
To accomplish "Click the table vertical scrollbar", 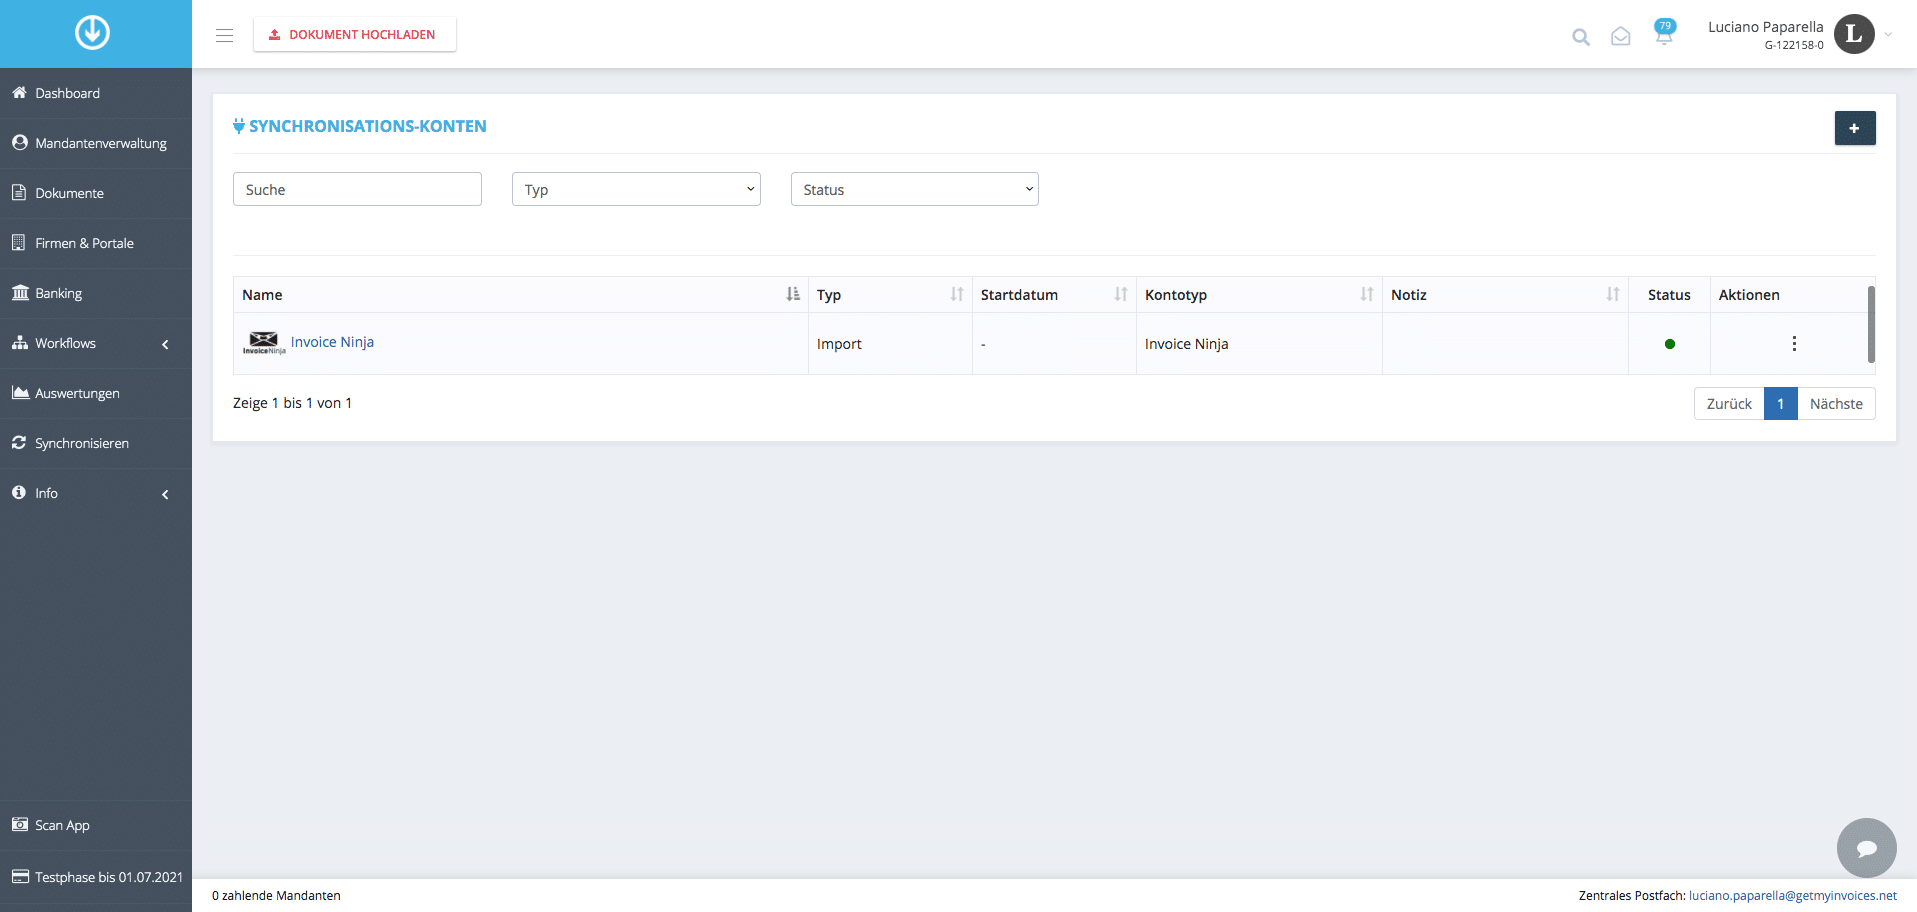I will point(1870,324).
